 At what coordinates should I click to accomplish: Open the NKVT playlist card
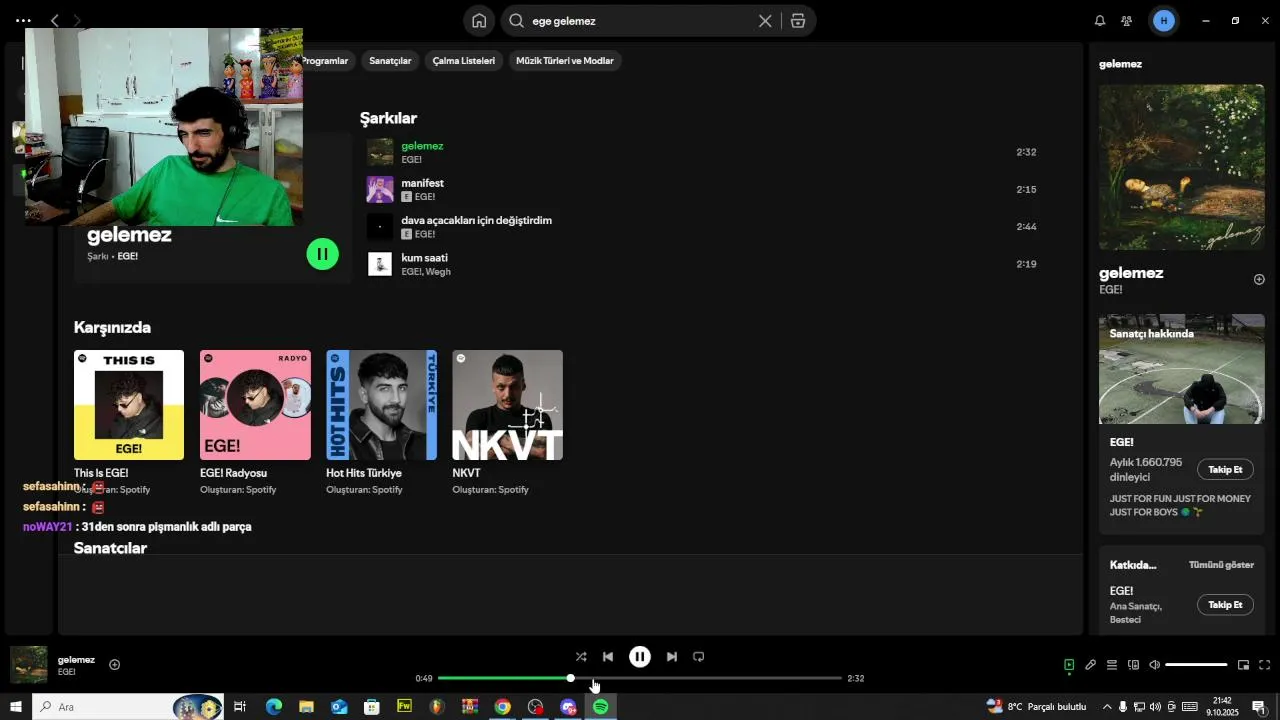(507, 423)
